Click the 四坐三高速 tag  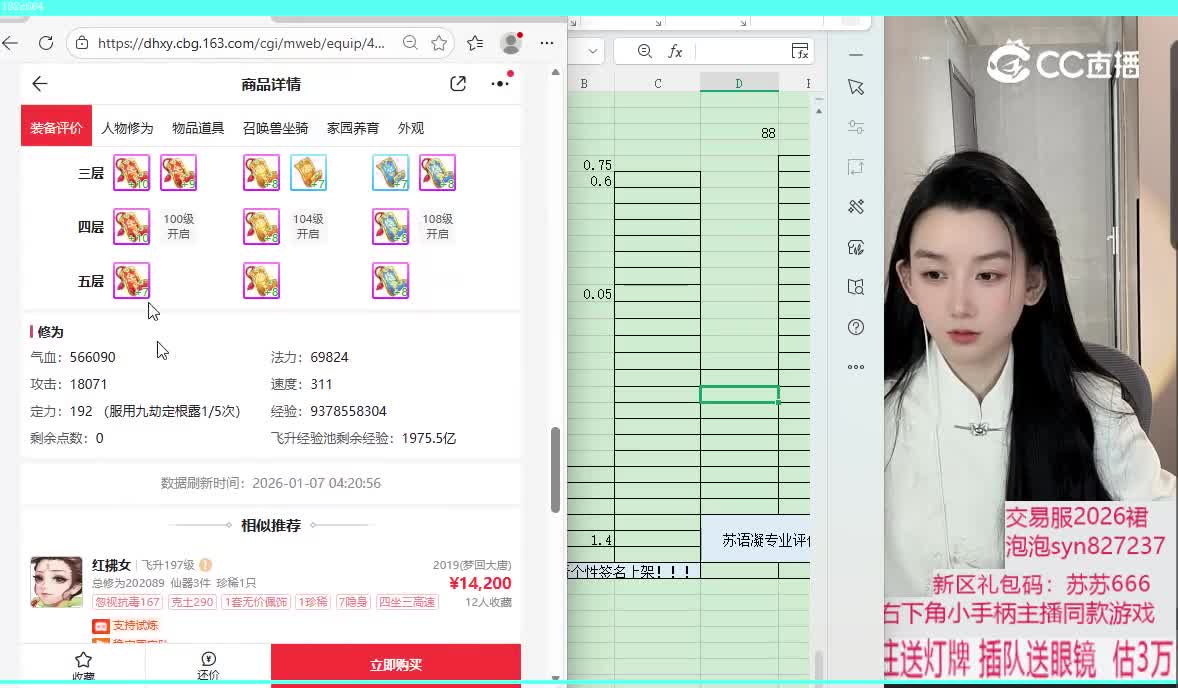[x=407, y=602]
